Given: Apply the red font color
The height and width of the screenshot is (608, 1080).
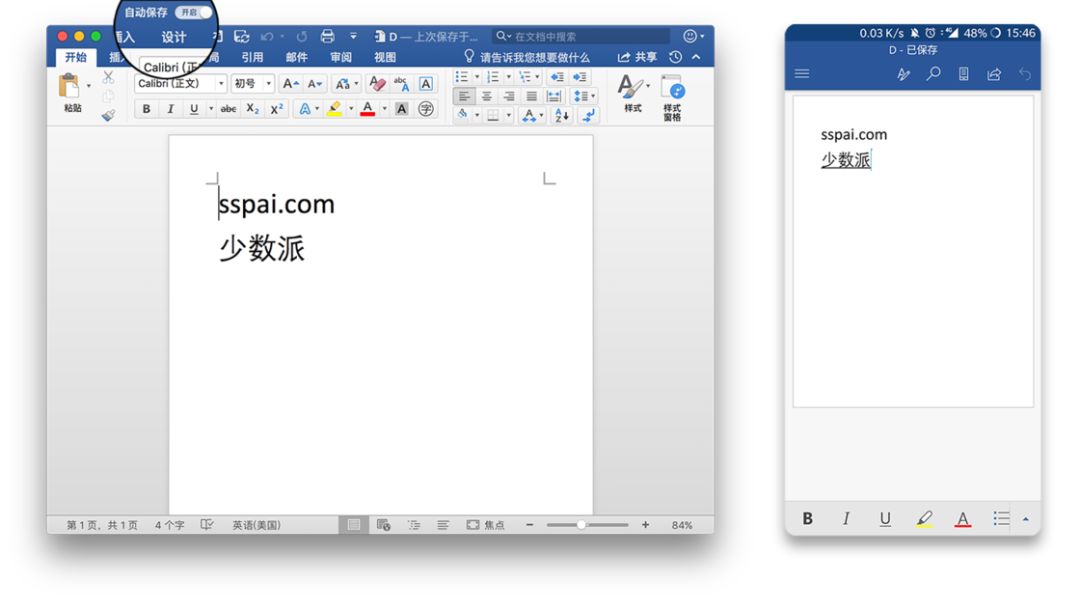Looking at the screenshot, I should click(x=368, y=109).
